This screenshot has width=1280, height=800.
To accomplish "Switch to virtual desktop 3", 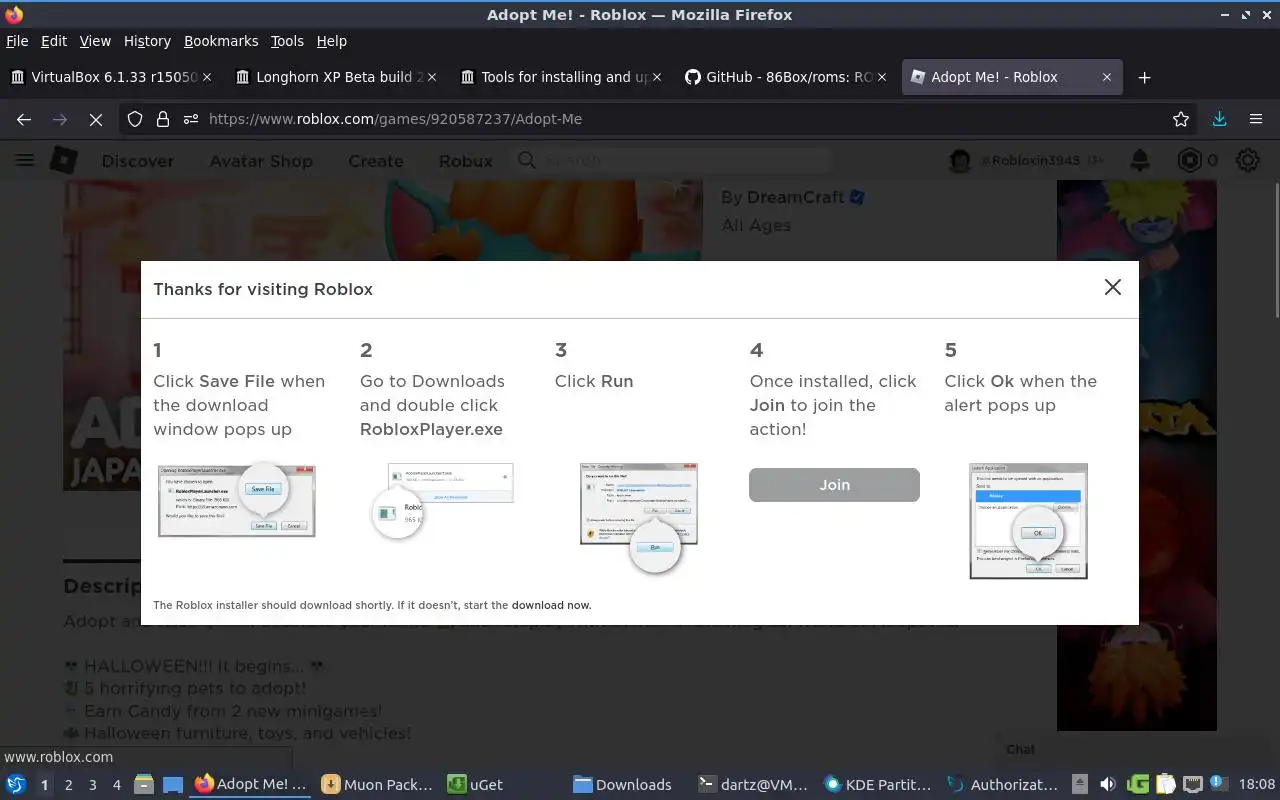I will pyautogui.click(x=93, y=785).
